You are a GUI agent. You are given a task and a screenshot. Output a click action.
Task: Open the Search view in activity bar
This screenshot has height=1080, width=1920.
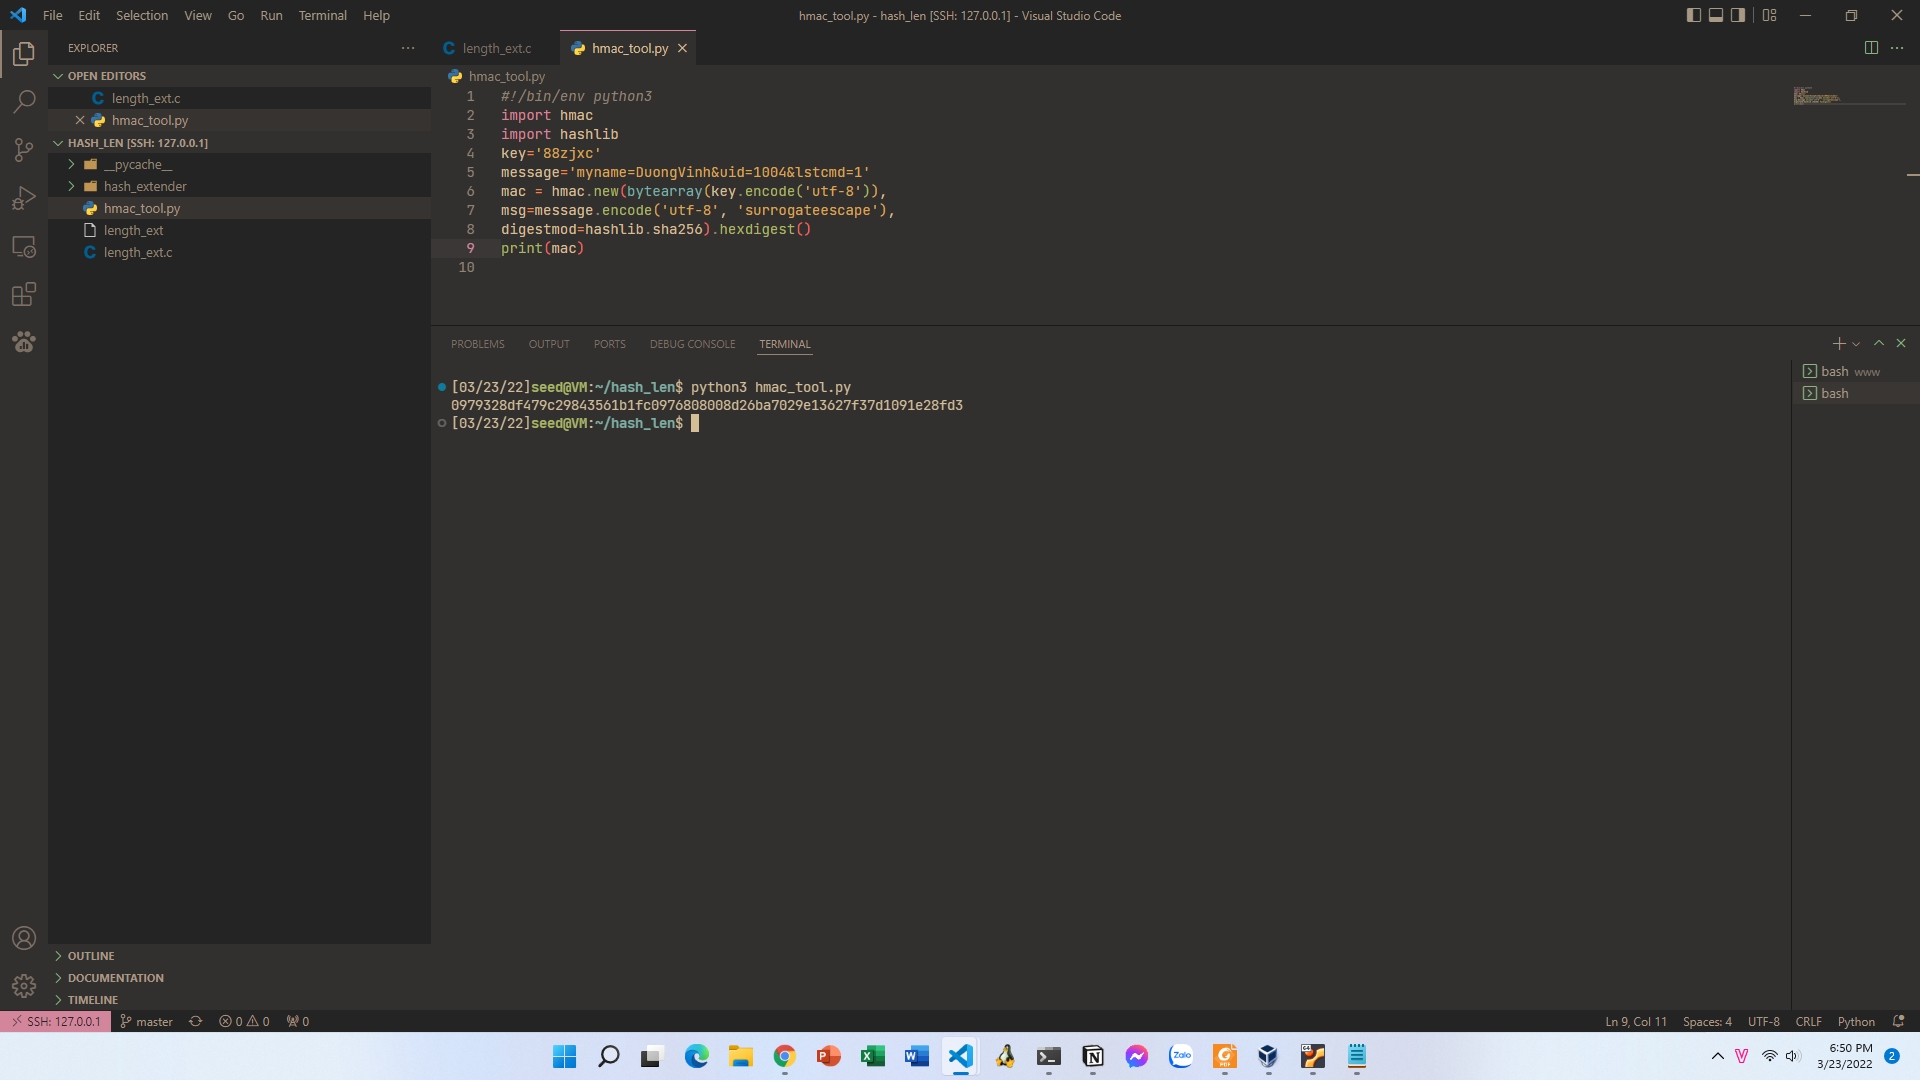point(24,101)
